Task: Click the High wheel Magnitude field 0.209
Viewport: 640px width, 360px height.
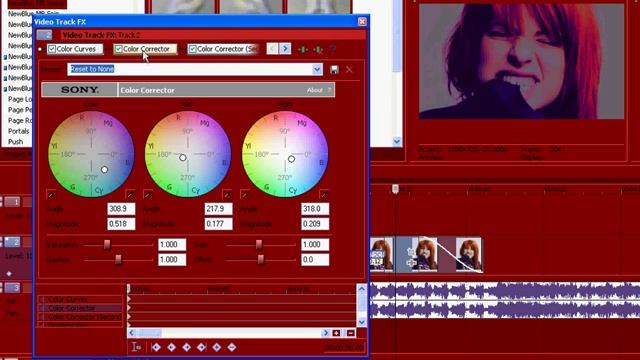Action: tap(315, 224)
